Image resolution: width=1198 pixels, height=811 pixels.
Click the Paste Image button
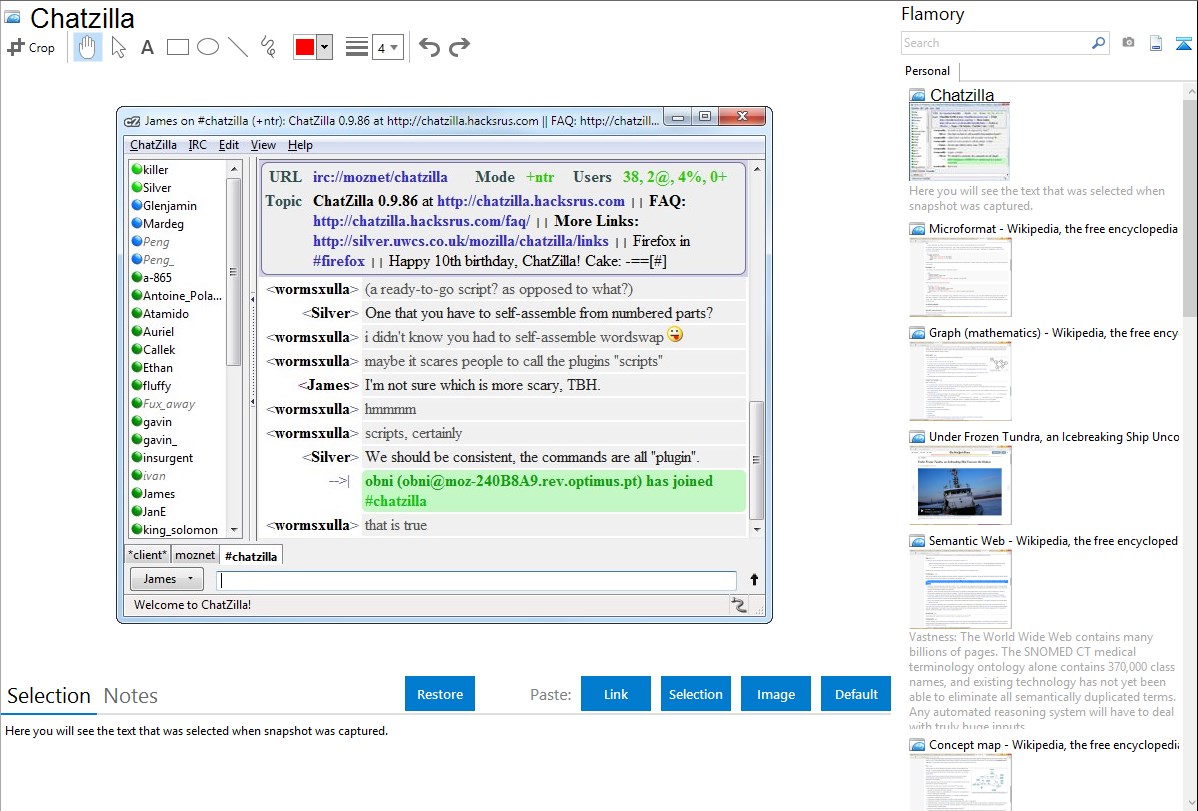tap(775, 694)
